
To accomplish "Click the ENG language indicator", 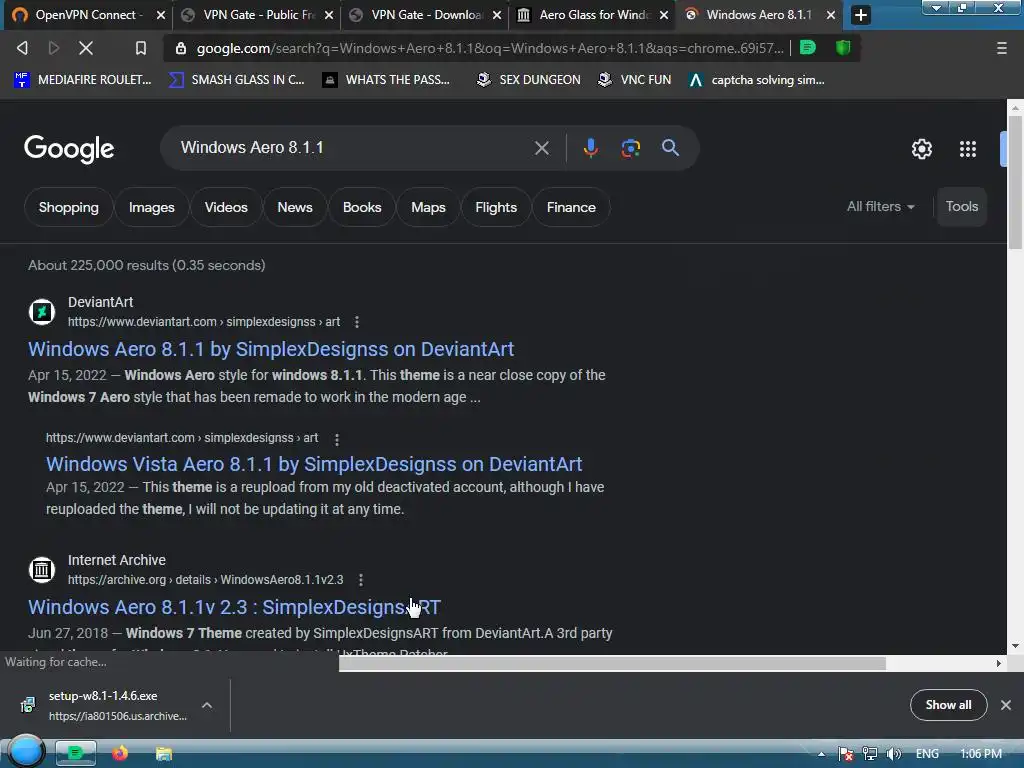I will point(927,754).
